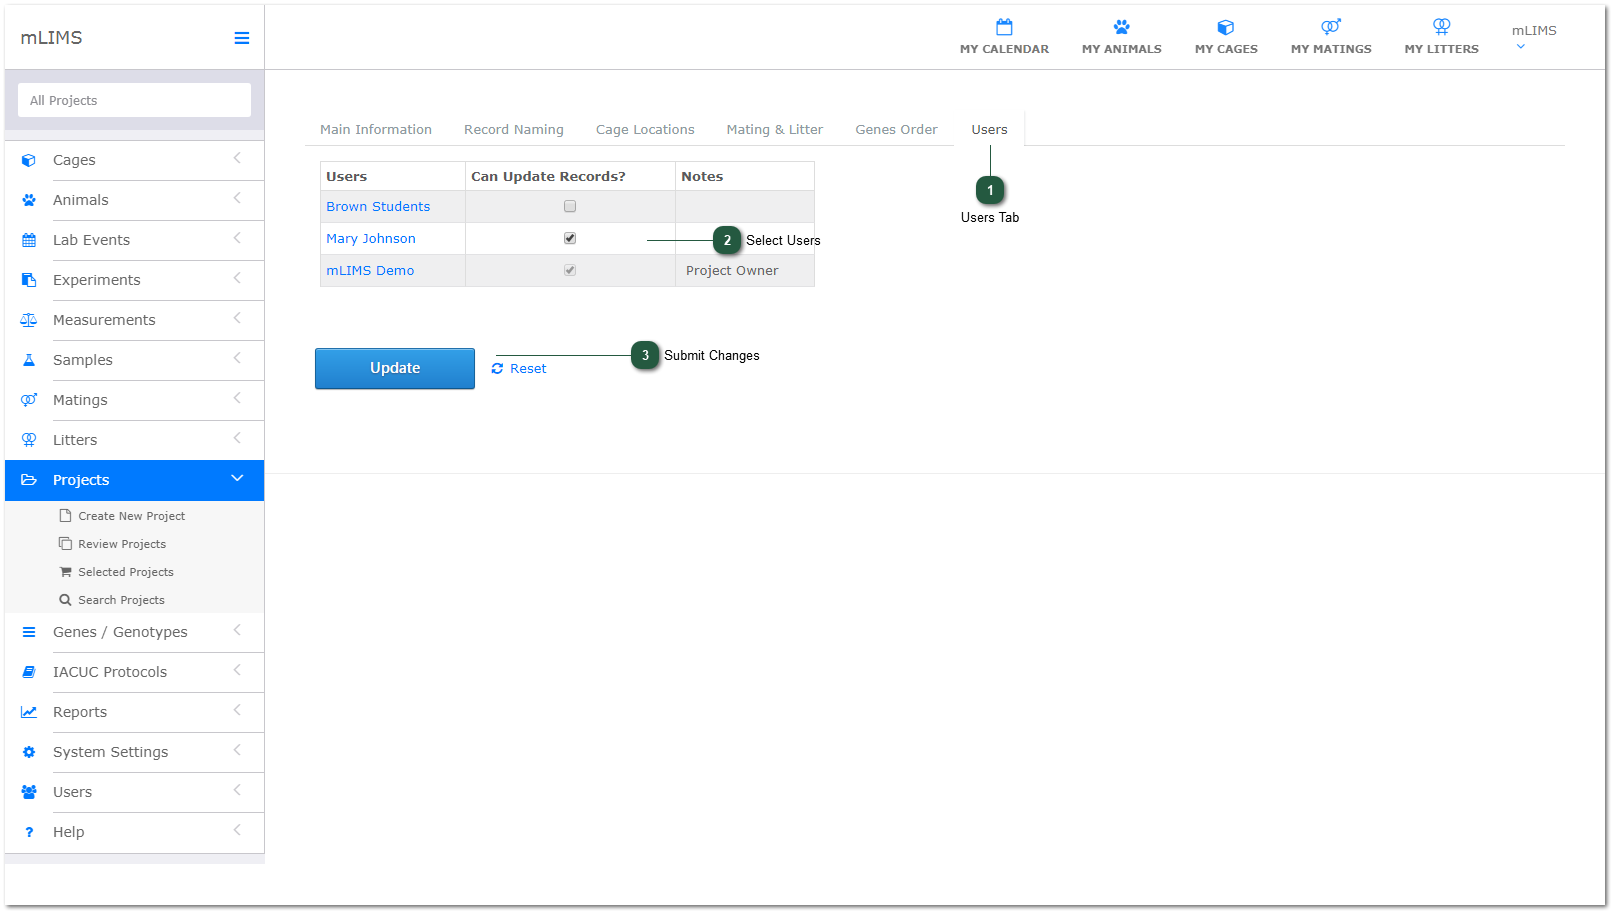Open mLIMS Demo user link
Screen dimensions: 1614x914
370,271
